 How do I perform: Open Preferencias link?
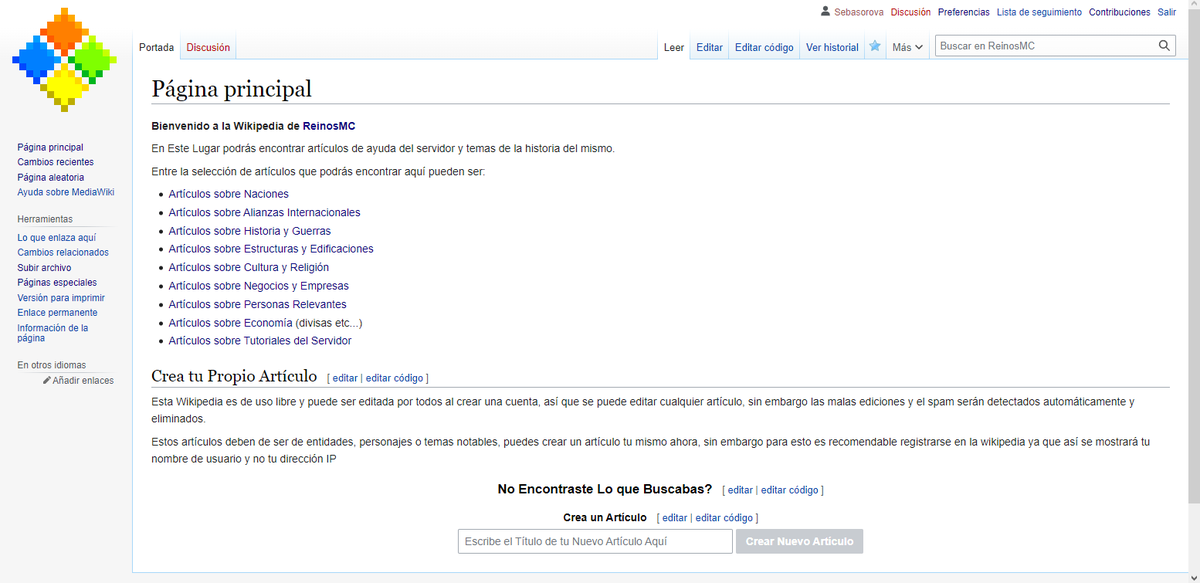click(x=964, y=12)
